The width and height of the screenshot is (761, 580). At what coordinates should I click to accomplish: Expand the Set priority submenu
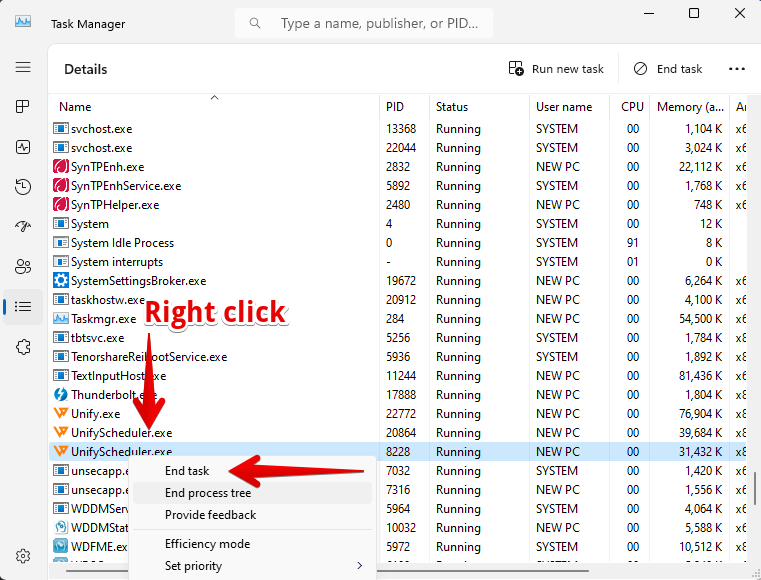tap(250, 566)
